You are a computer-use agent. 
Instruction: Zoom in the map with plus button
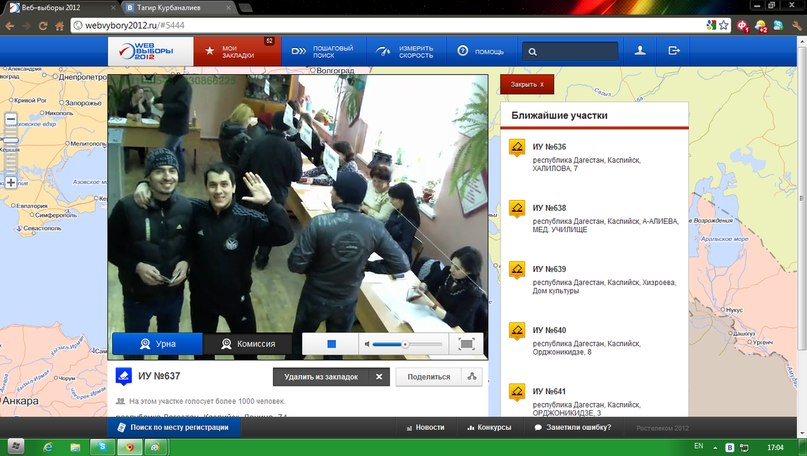point(11,183)
